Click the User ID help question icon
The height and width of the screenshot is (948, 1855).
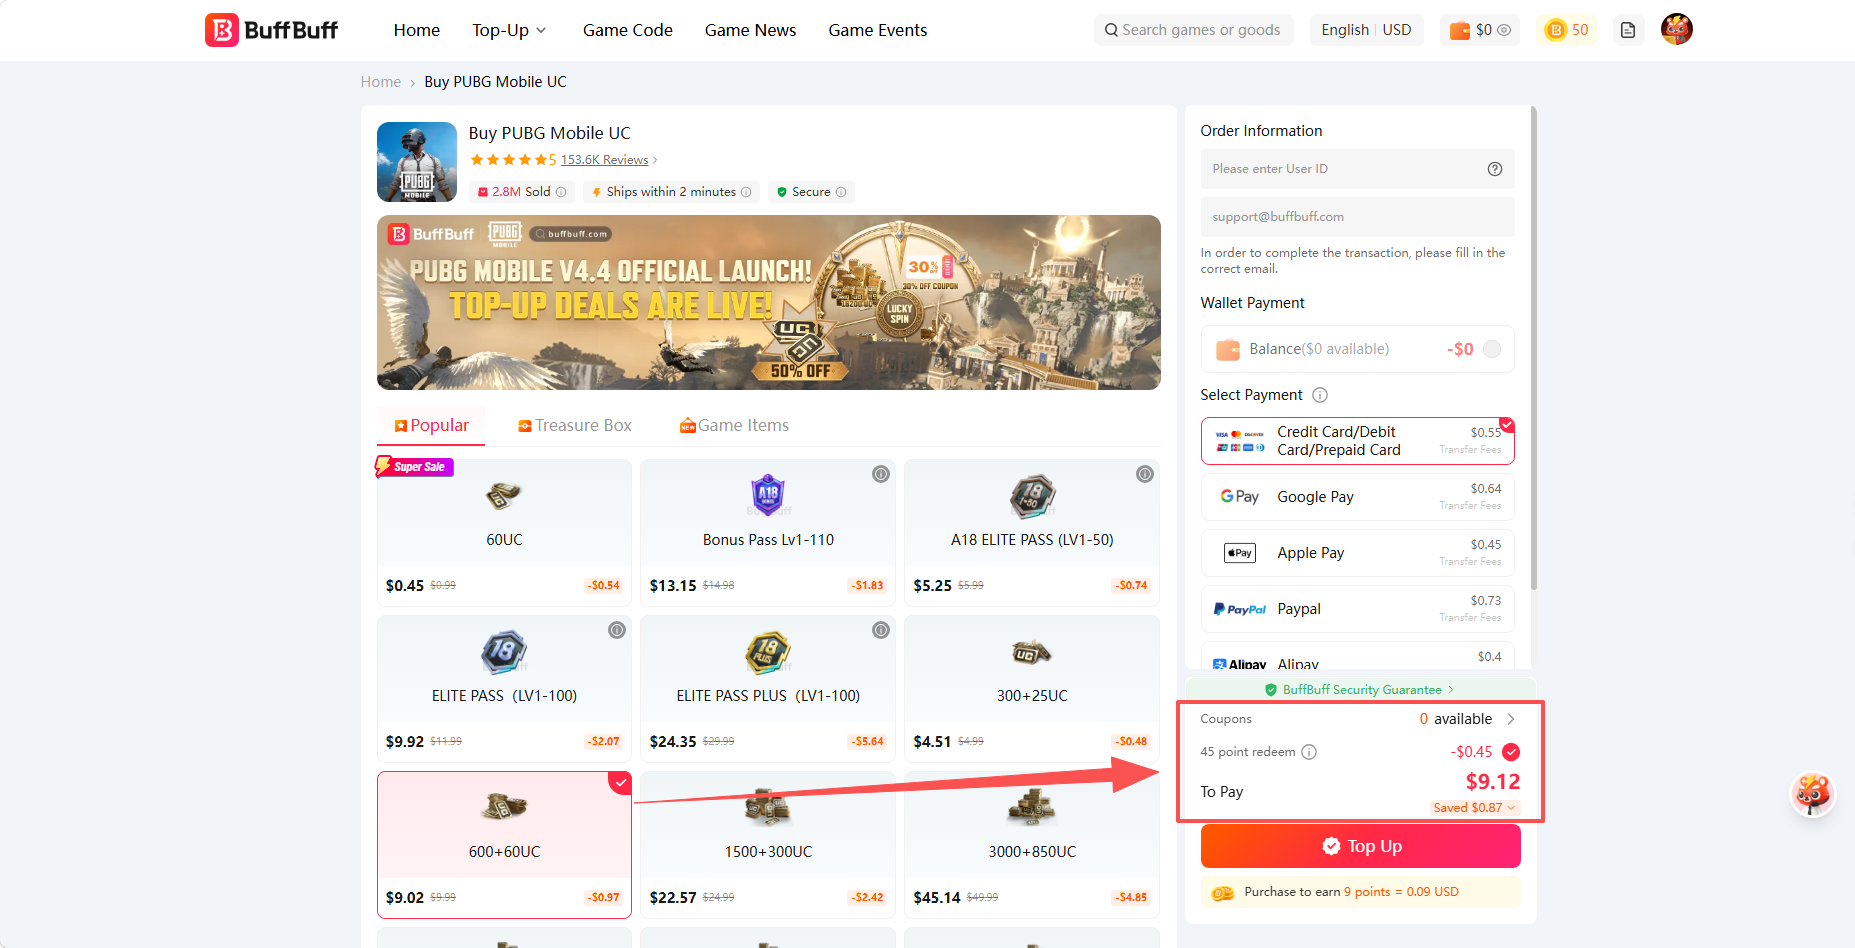(x=1495, y=169)
